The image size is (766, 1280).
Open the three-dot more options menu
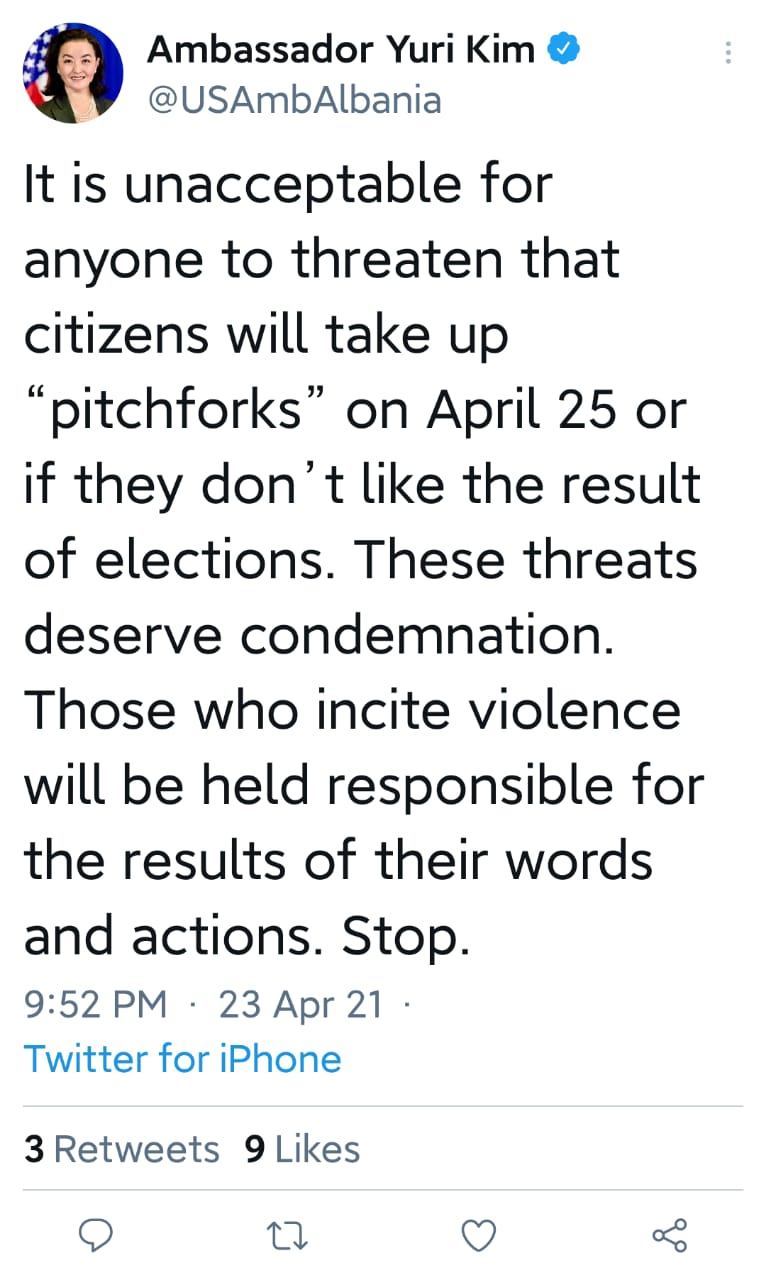(x=729, y=53)
